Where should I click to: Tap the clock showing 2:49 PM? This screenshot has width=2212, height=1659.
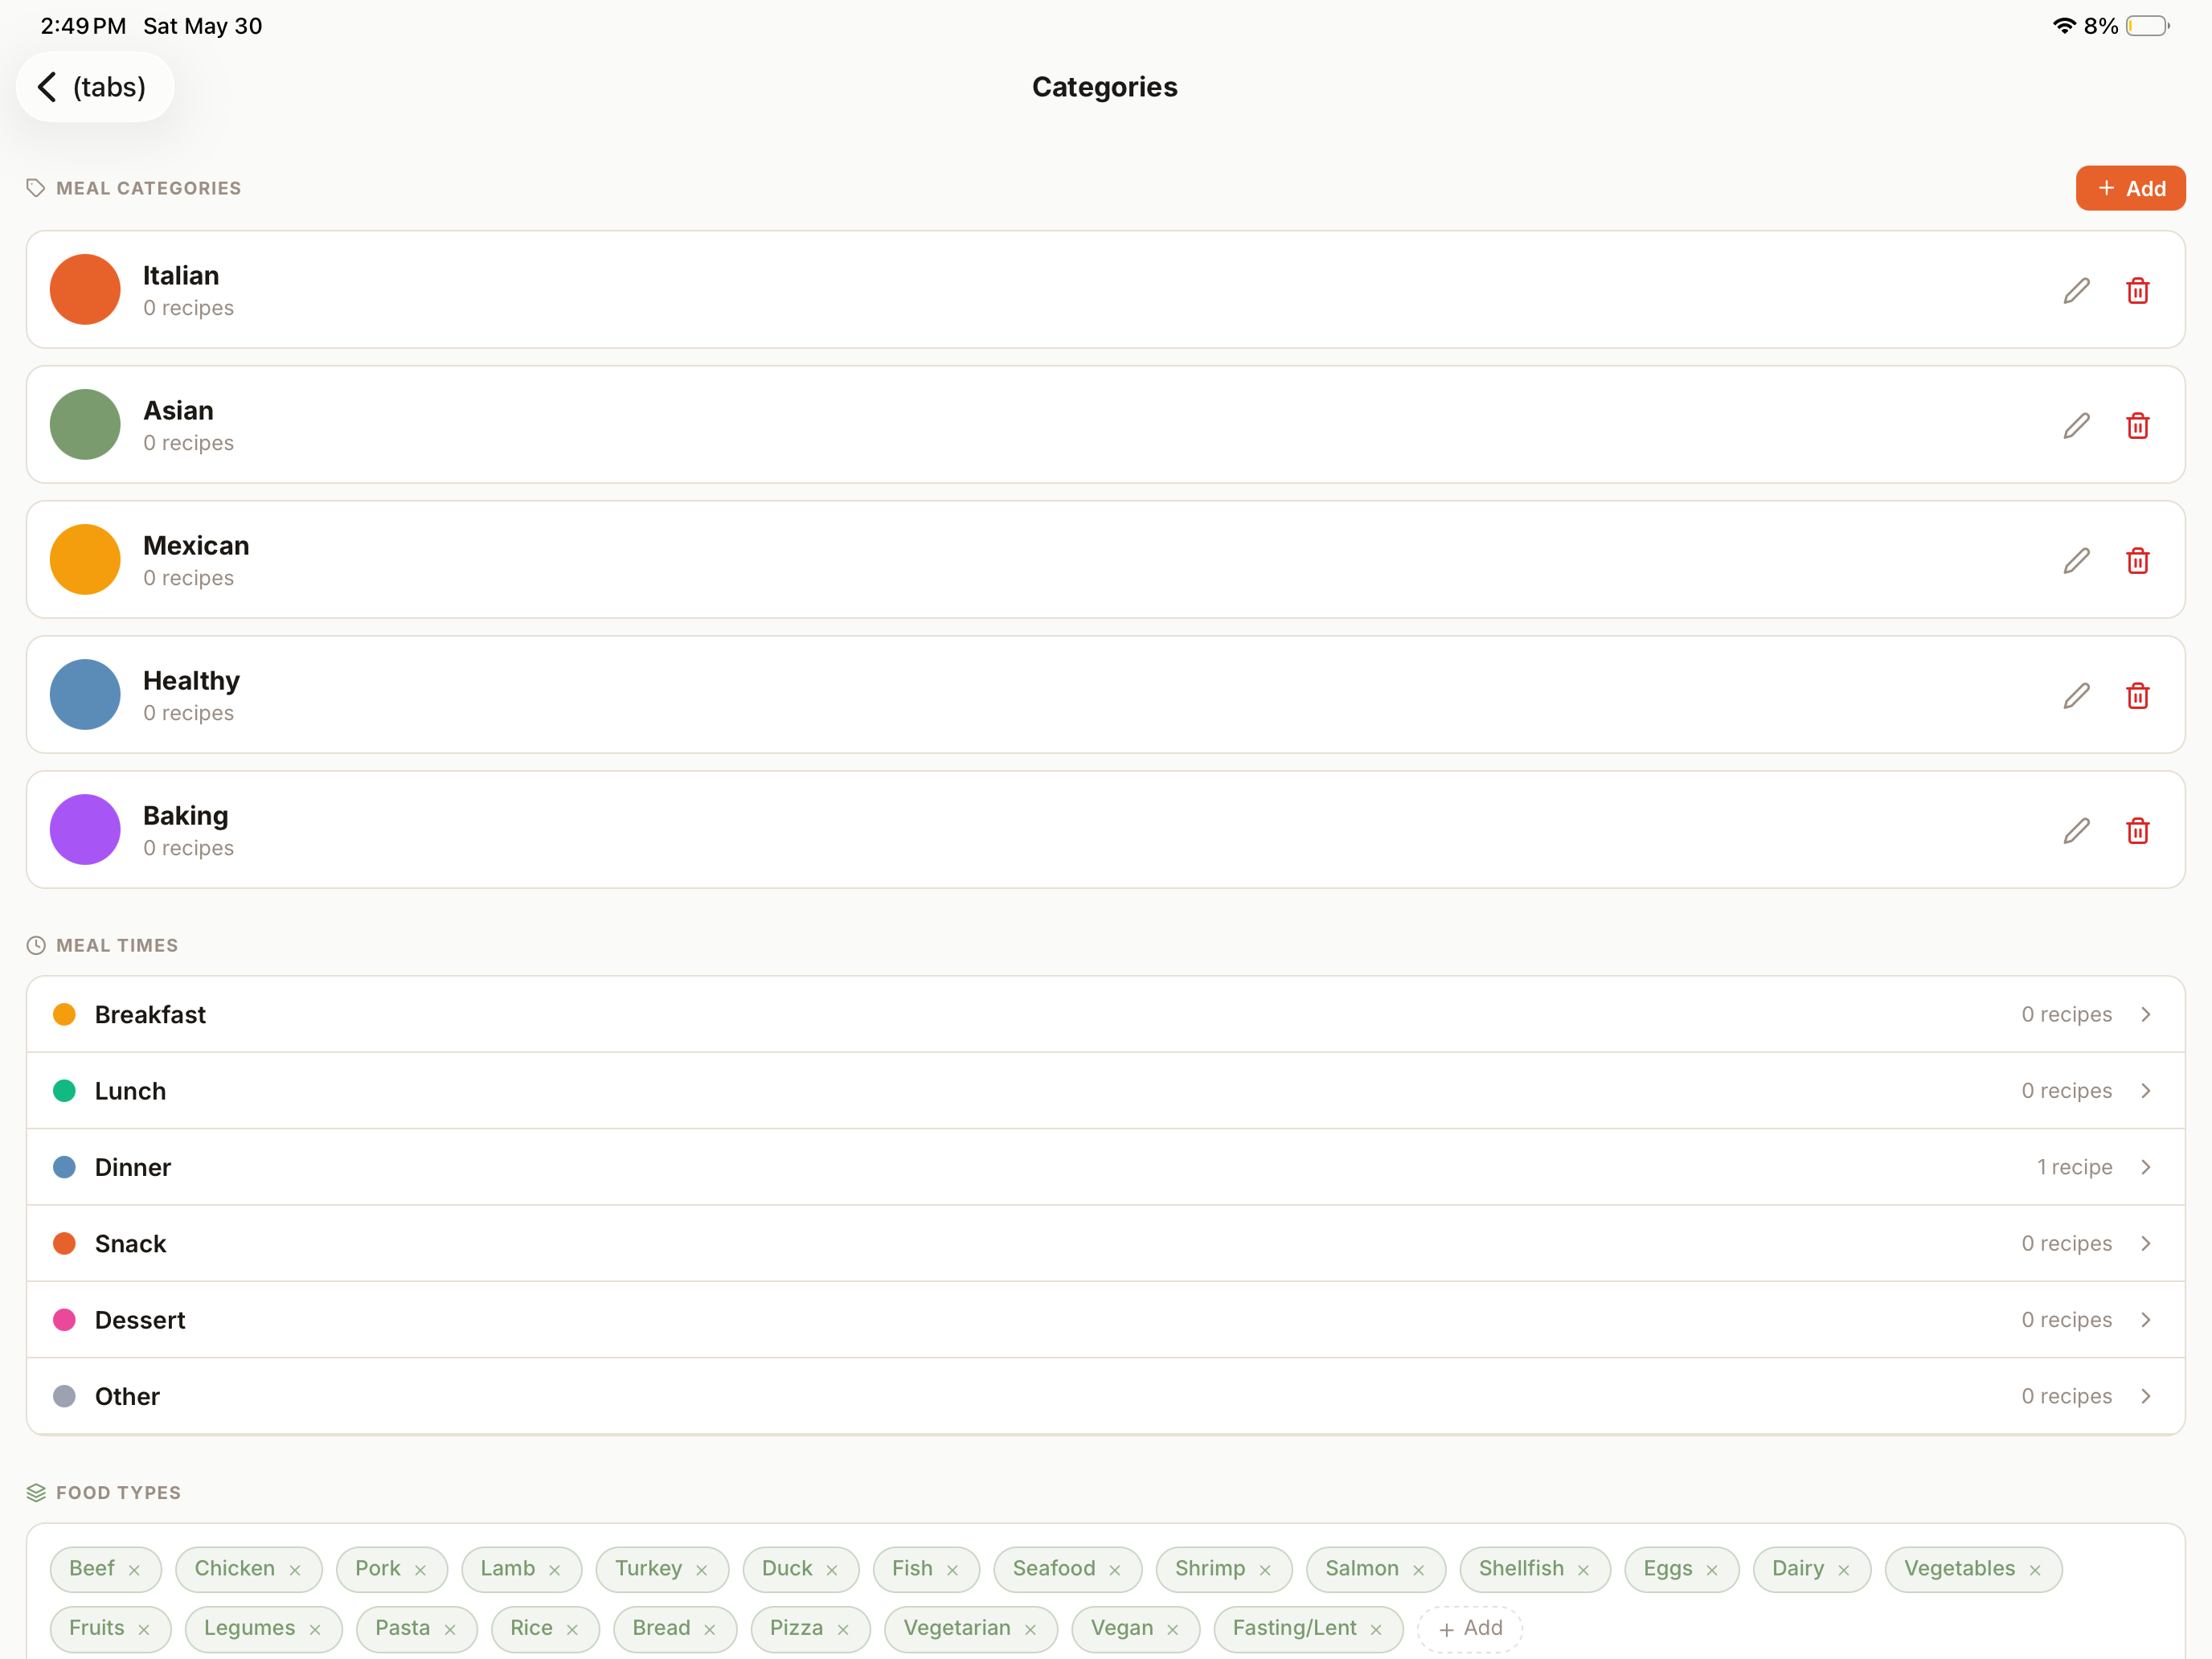point(83,26)
